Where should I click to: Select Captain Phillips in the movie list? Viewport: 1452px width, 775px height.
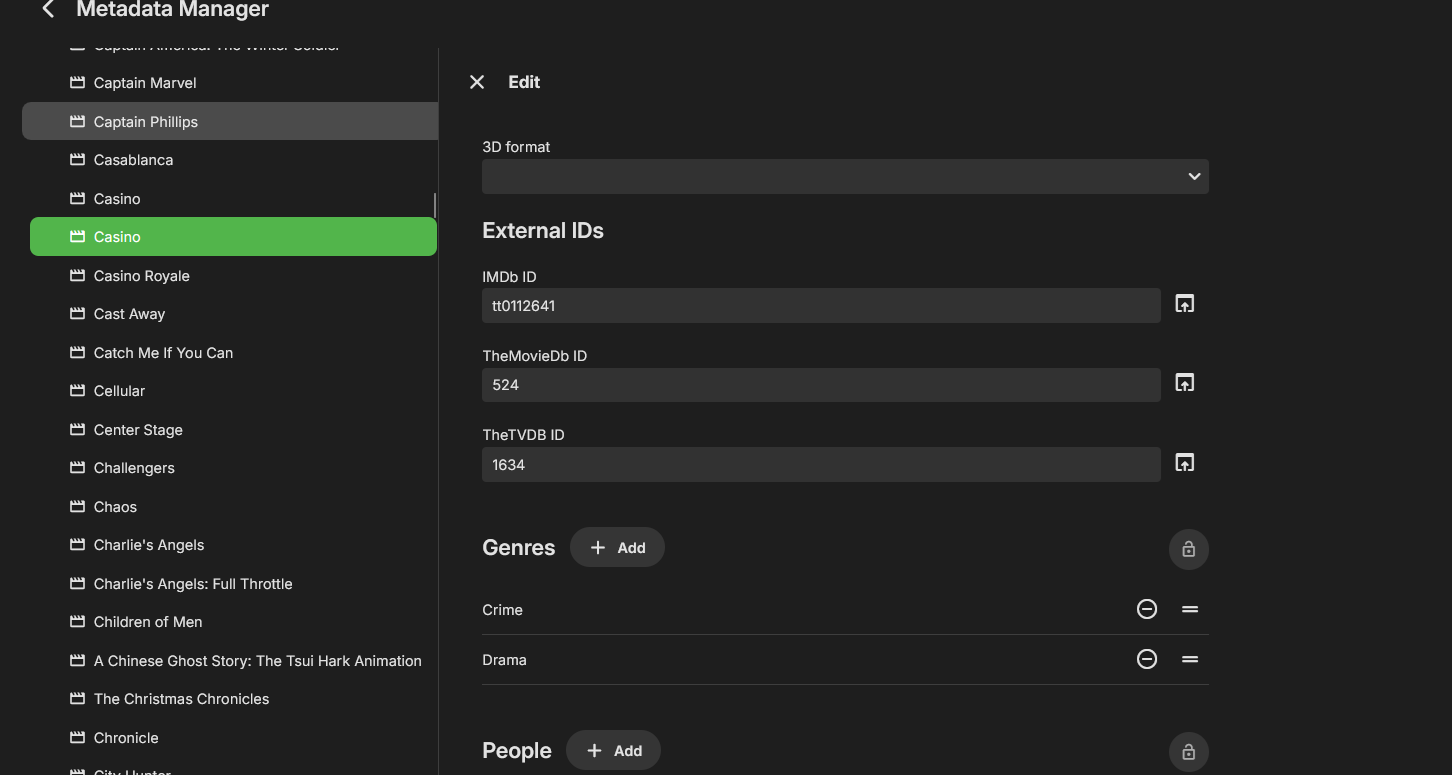[x=146, y=122]
